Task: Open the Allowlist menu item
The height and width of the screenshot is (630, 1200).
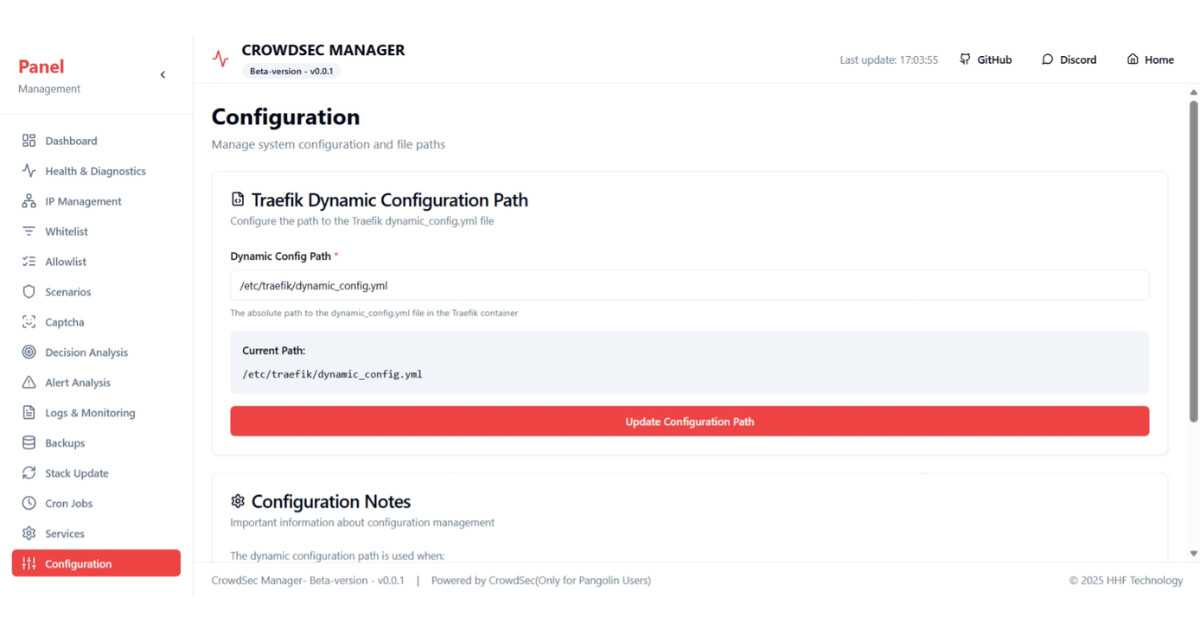Action: point(66,262)
